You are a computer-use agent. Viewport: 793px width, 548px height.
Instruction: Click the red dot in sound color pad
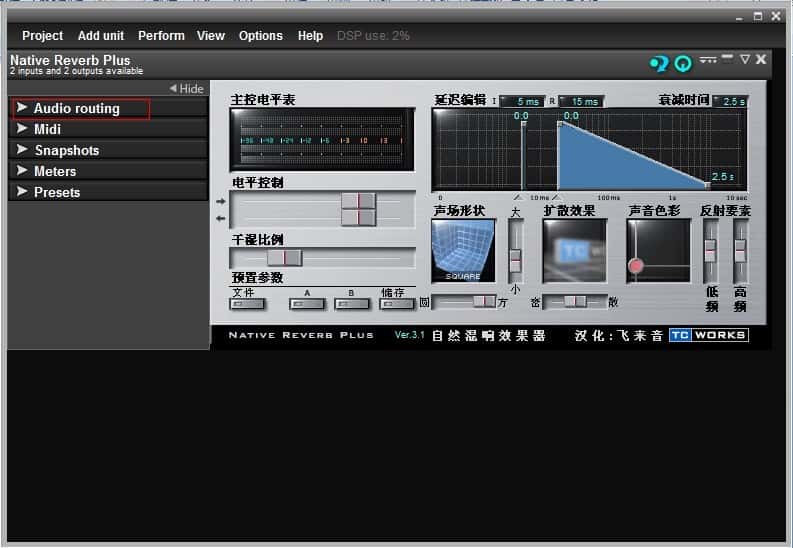635,265
